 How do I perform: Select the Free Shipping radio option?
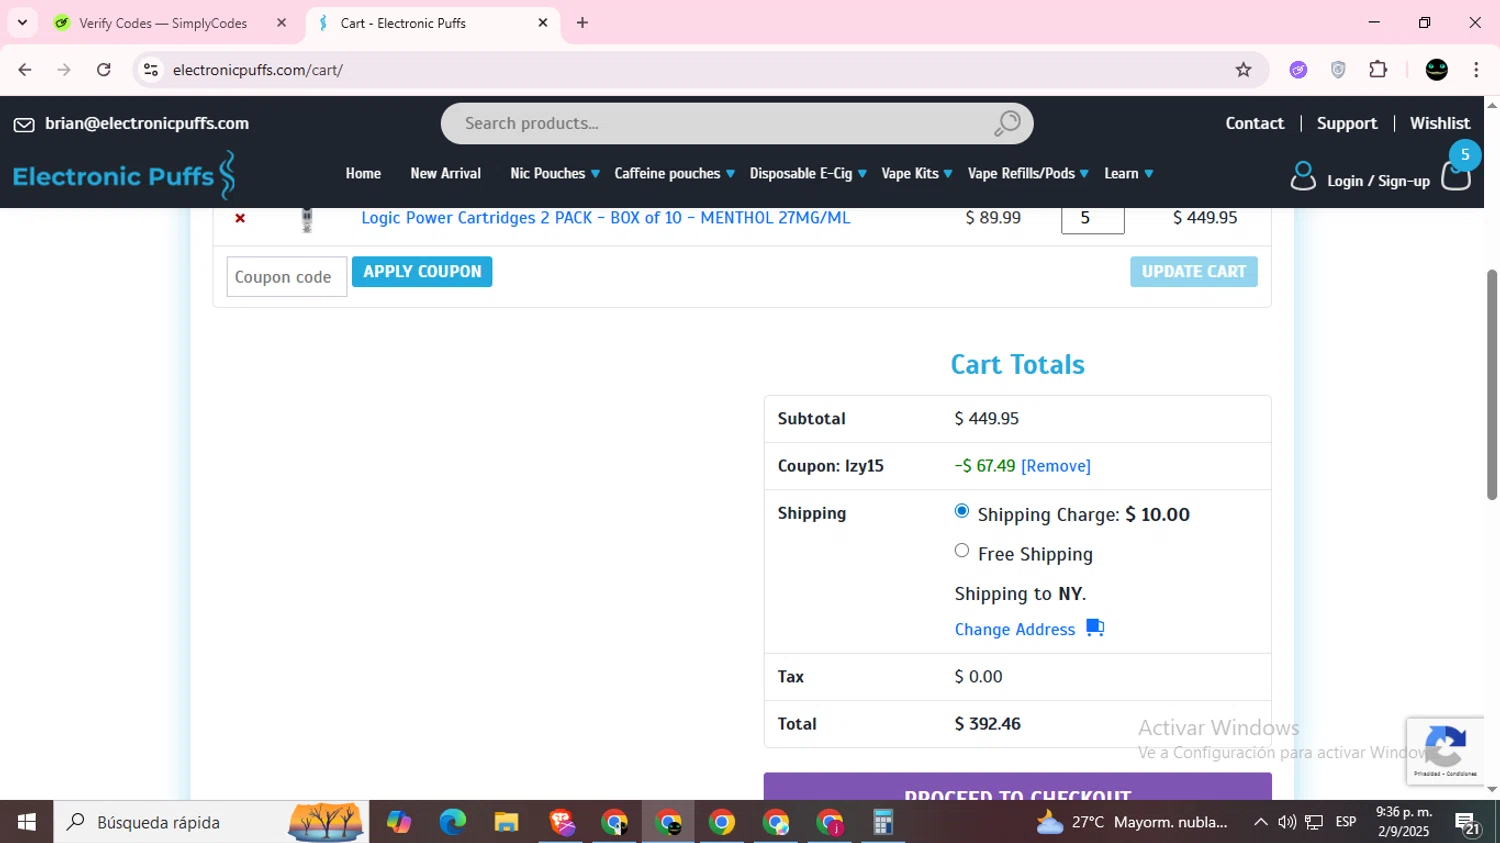tap(962, 550)
